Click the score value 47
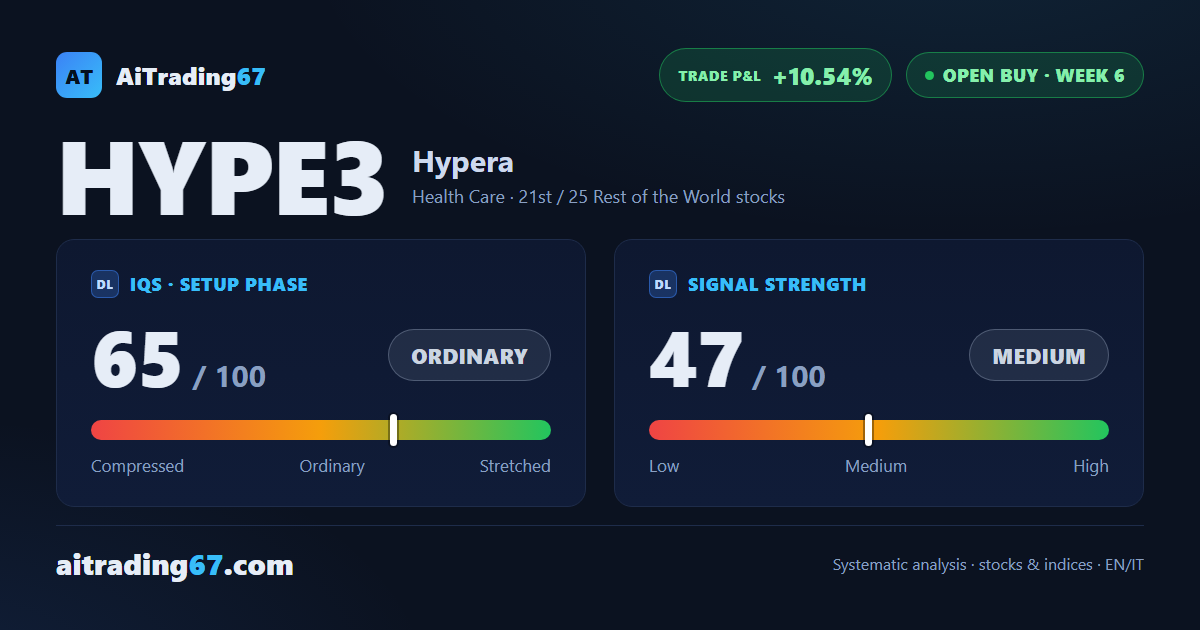This screenshot has height=630, width=1200. [696, 360]
